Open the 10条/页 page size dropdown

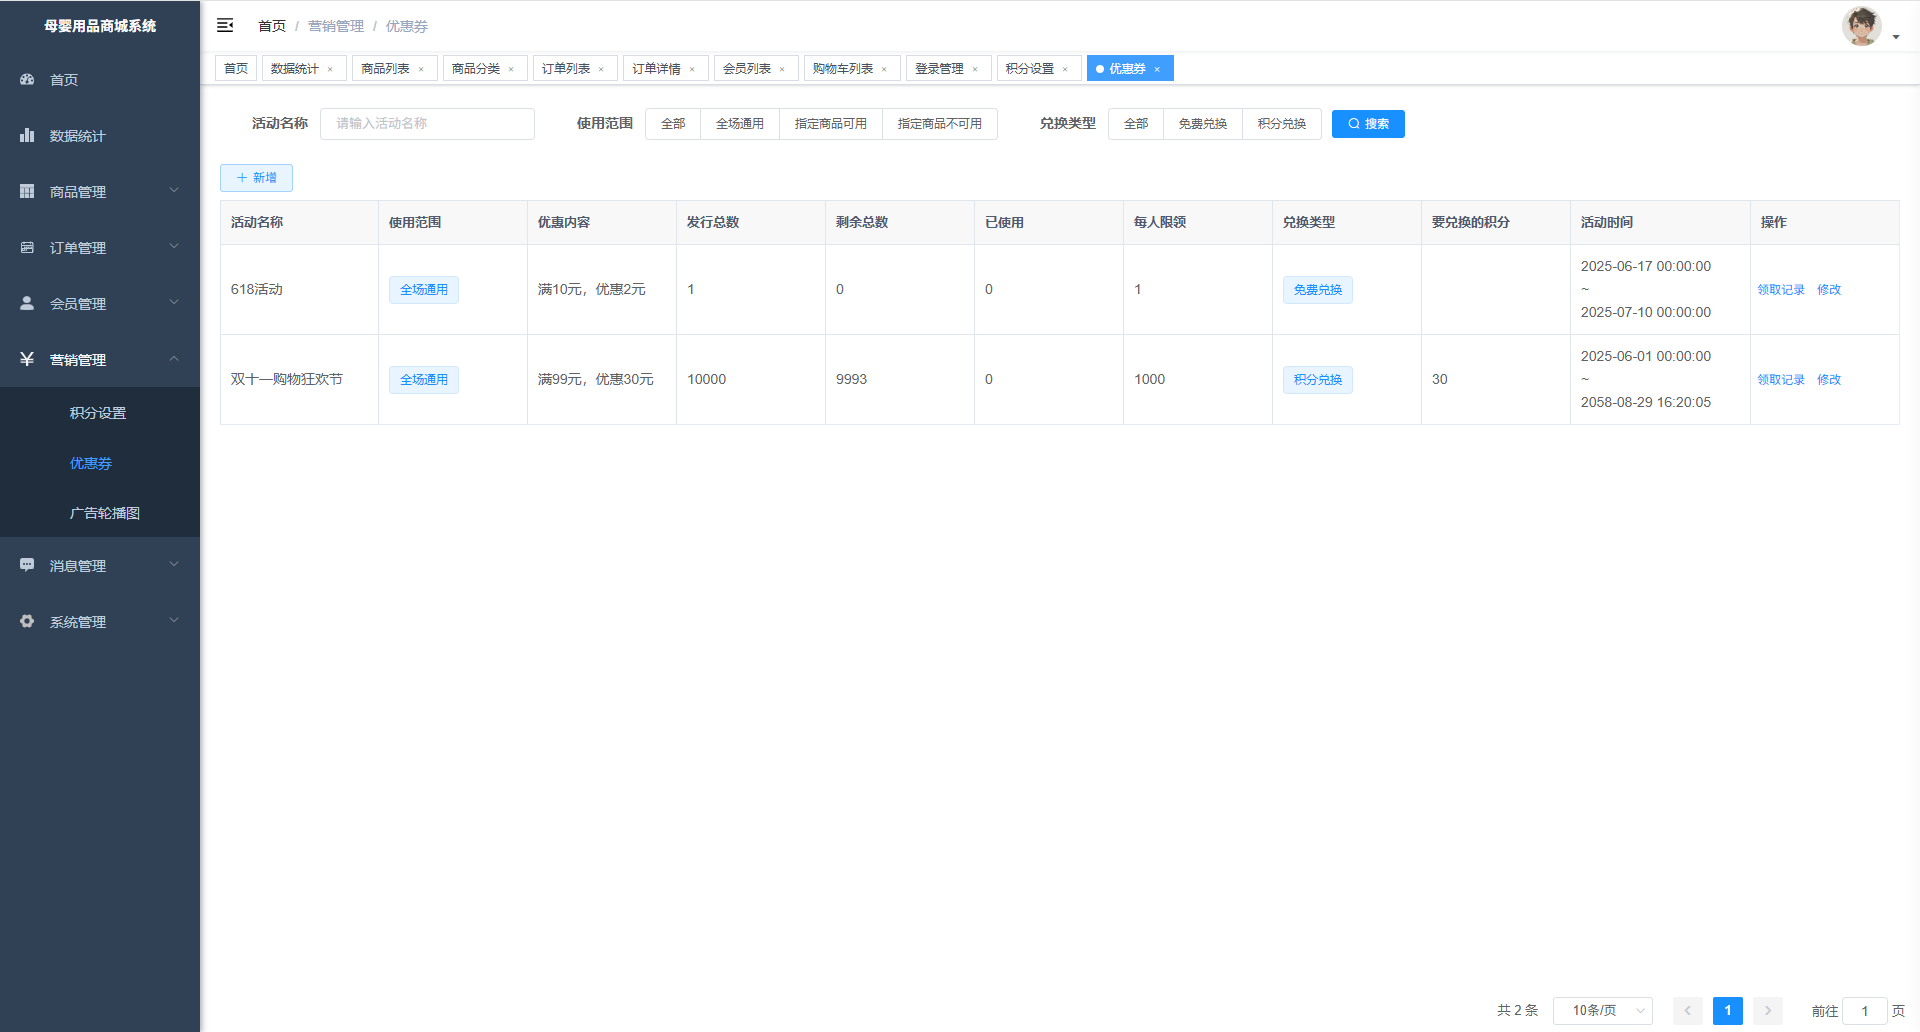tap(1602, 1011)
